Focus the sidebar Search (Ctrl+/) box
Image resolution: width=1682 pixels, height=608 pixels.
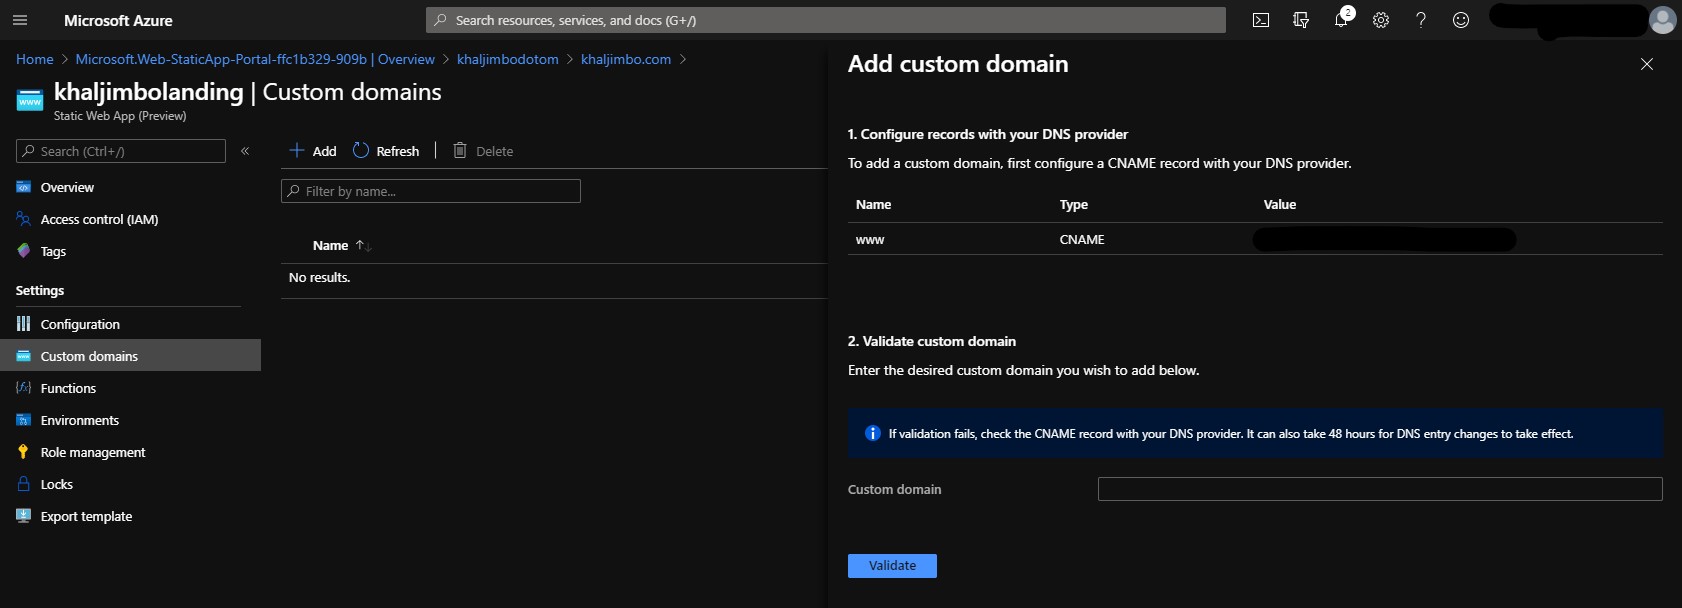point(121,151)
